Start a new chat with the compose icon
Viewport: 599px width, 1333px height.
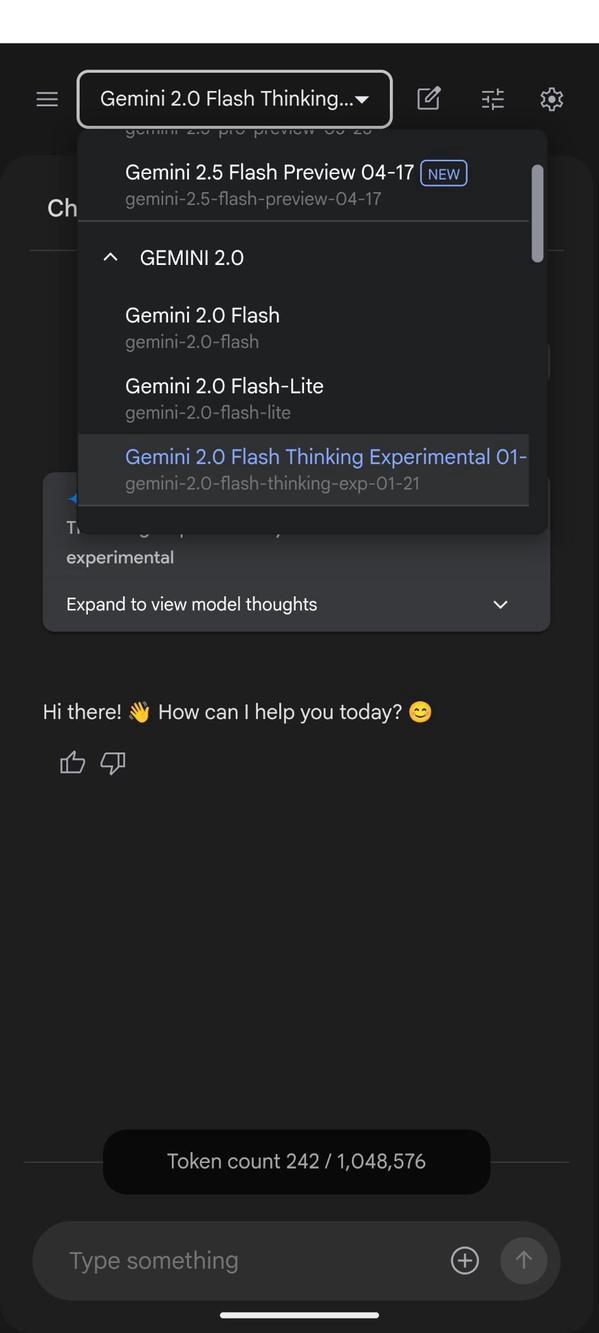pyautogui.click(x=428, y=98)
